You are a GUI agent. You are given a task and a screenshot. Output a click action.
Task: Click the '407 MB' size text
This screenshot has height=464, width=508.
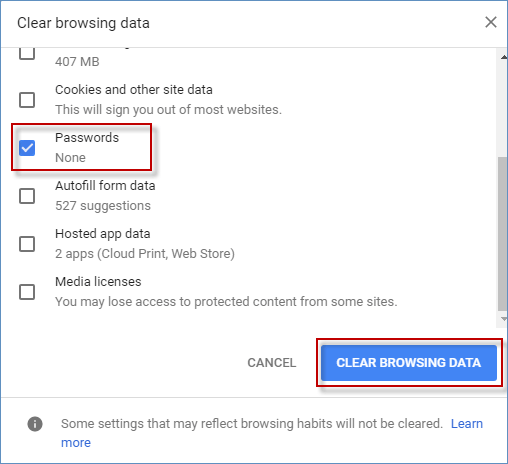click(x=77, y=62)
